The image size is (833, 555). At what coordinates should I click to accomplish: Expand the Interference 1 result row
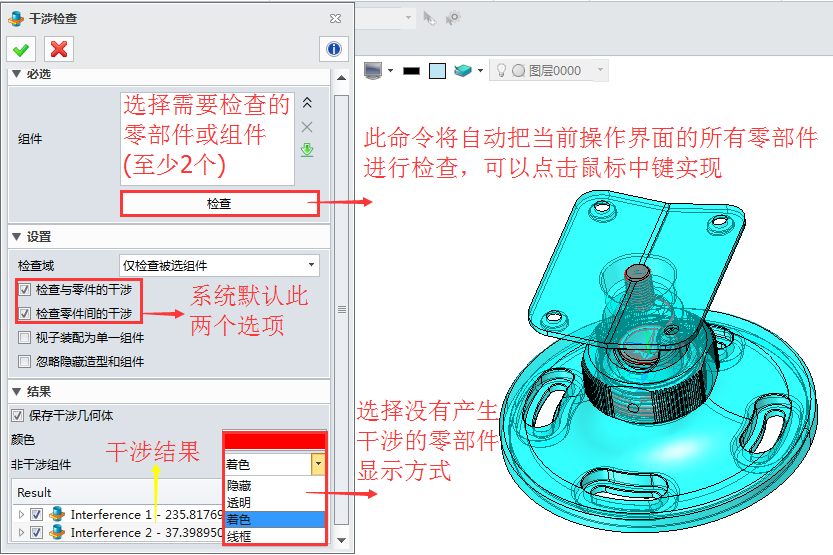tap(22, 514)
